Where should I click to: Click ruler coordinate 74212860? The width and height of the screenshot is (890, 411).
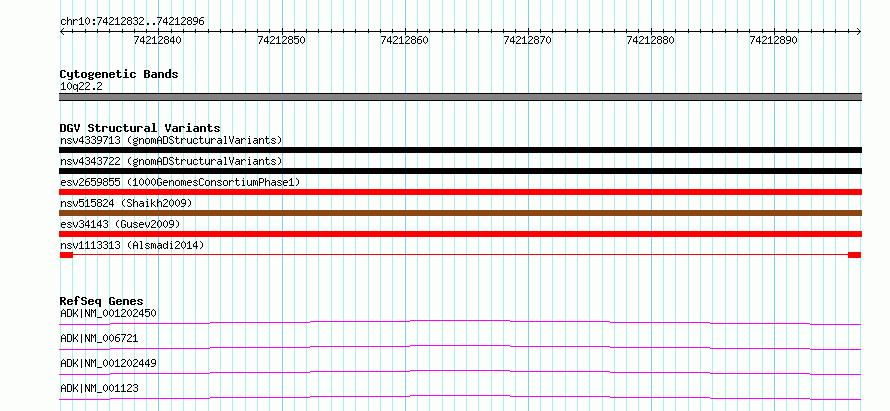tap(404, 40)
